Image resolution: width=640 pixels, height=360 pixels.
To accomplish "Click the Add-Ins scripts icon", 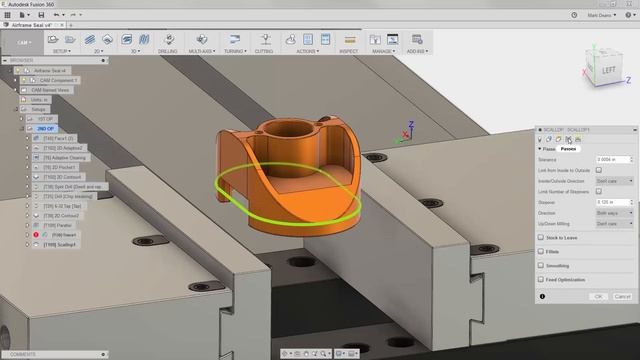I will [x=417, y=40].
